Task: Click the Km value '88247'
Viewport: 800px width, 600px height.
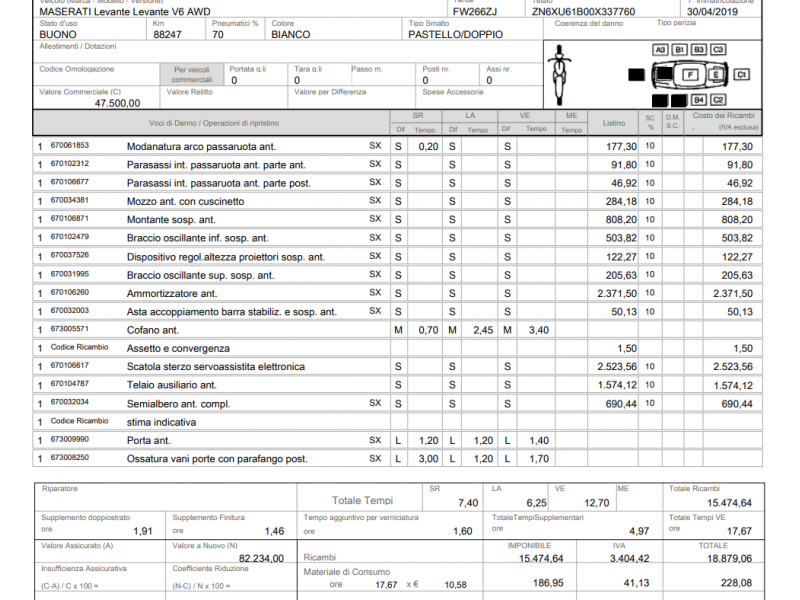Action: point(167,34)
